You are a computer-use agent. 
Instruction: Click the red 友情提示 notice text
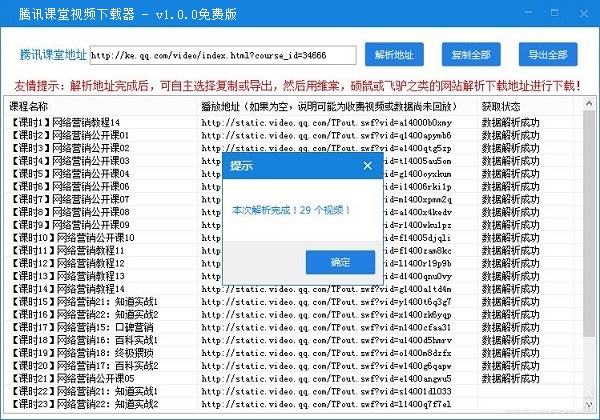tap(297, 86)
